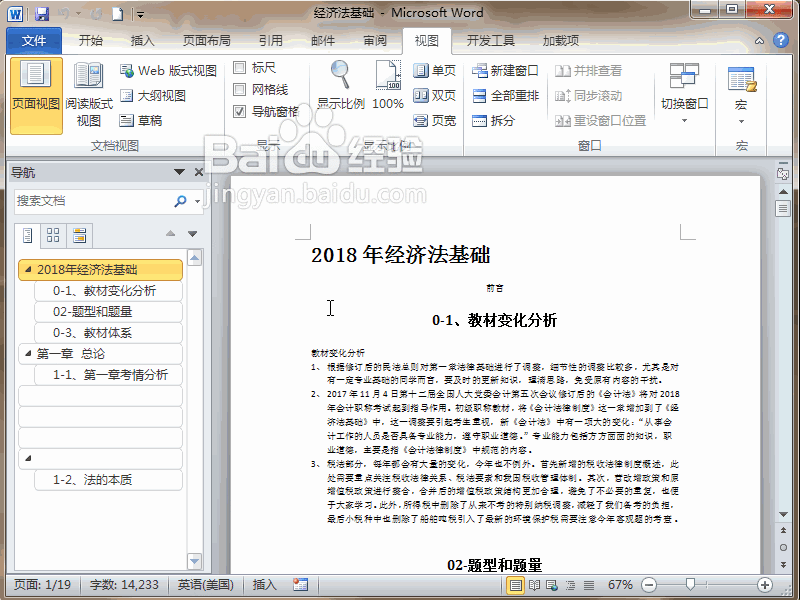Uncheck the Navigation Pane (导航窗格) checkbox
This screenshot has width=800, height=600.
click(239, 111)
